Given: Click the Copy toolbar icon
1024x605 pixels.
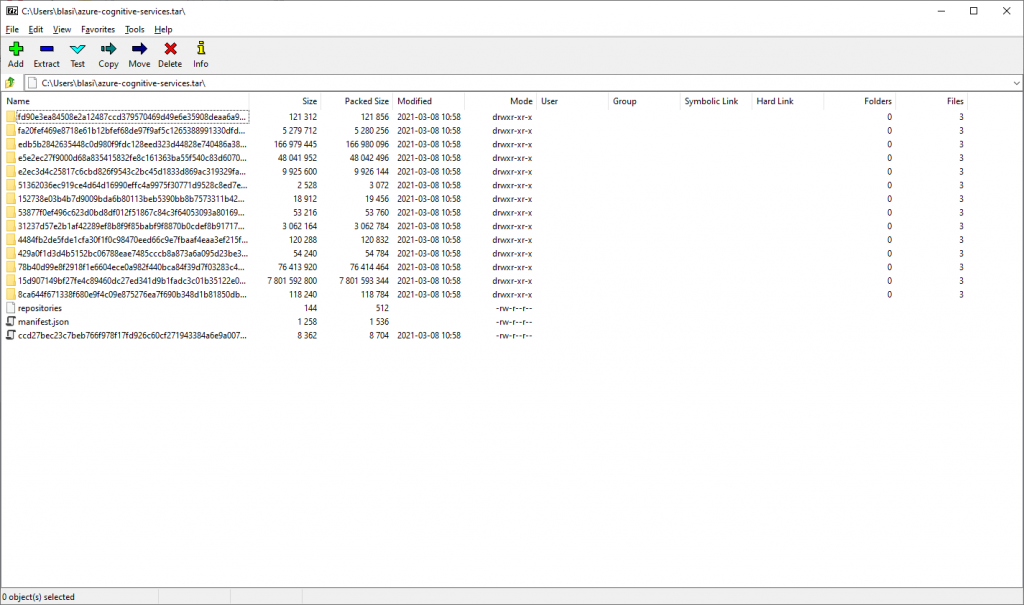Looking at the screenshot, I should click(x=108, y=54).
